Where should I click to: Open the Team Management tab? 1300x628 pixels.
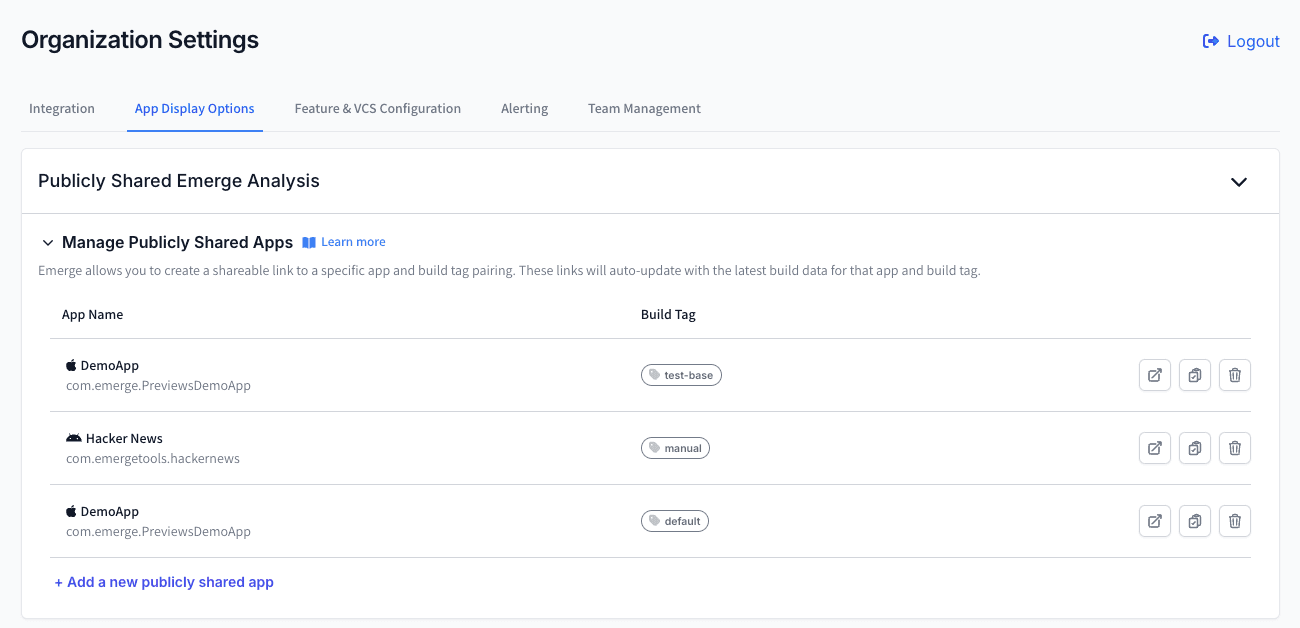pos(644,108)
